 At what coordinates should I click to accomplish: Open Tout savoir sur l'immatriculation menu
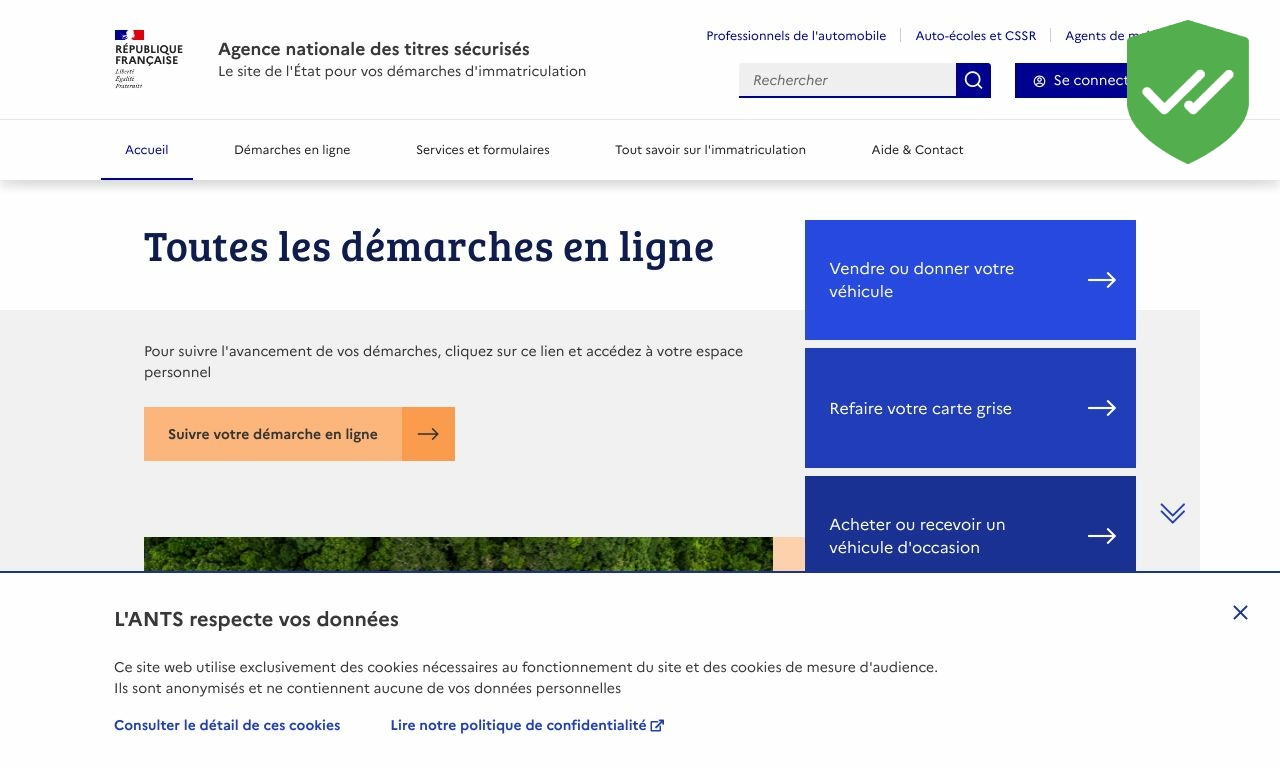710,150
